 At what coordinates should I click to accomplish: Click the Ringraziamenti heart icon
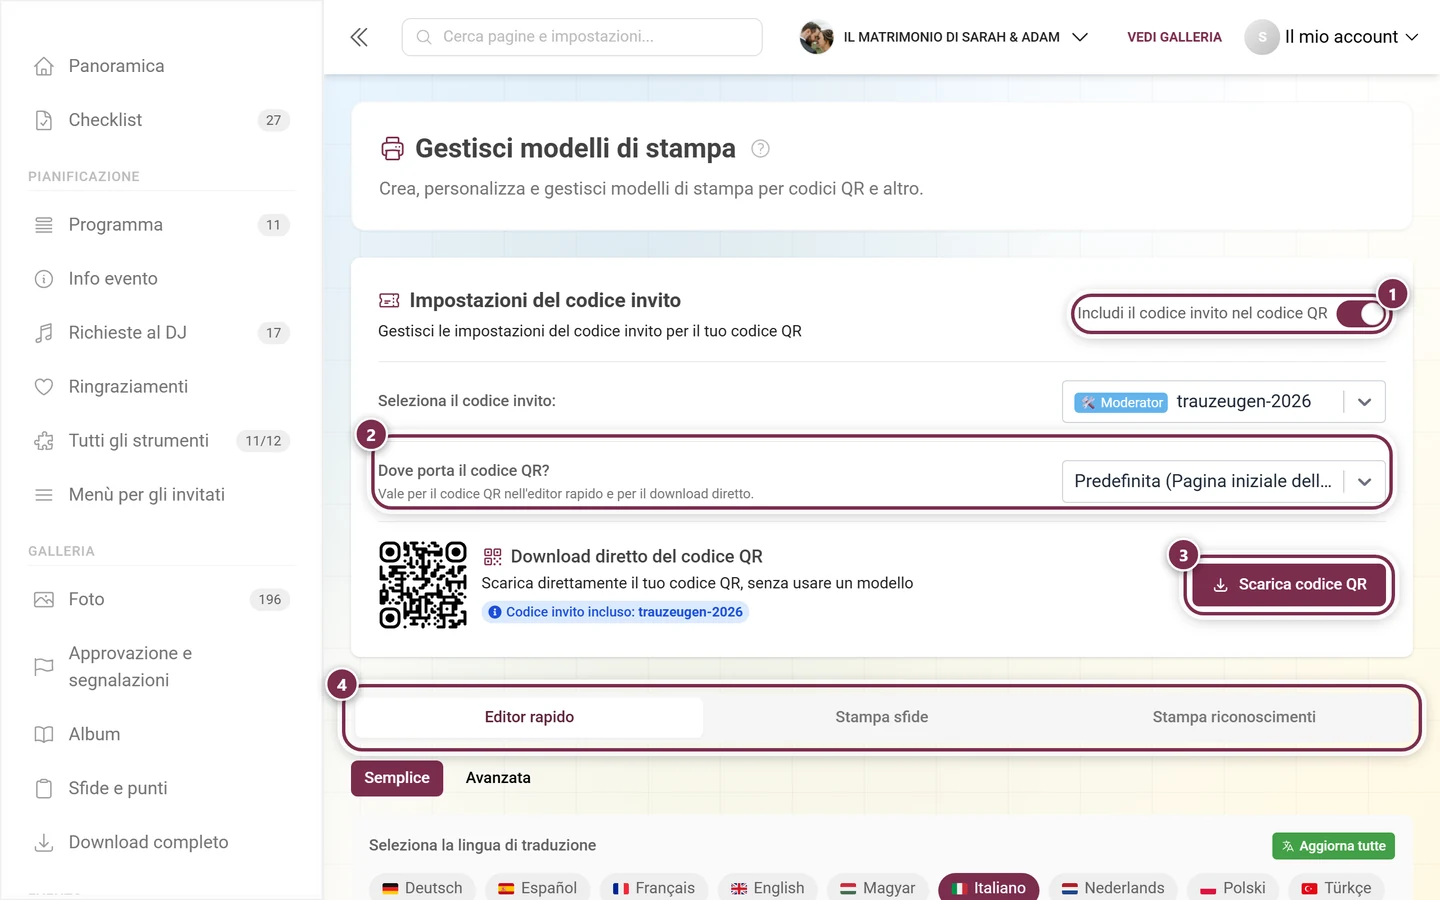44,387
